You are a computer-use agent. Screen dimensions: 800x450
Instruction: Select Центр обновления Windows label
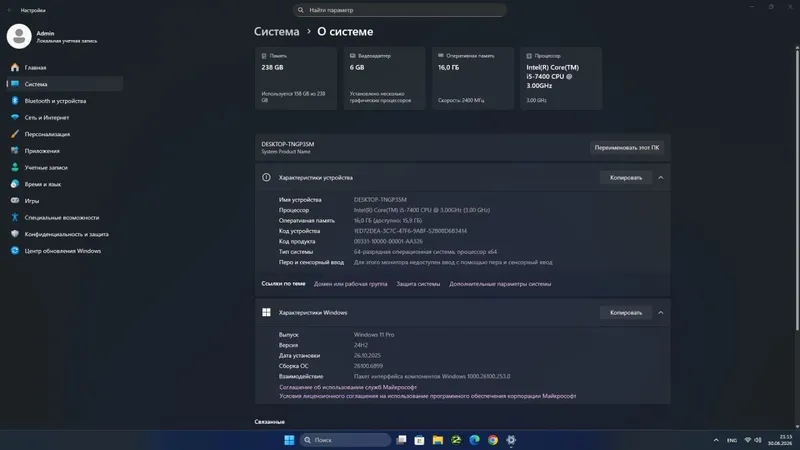63,251
